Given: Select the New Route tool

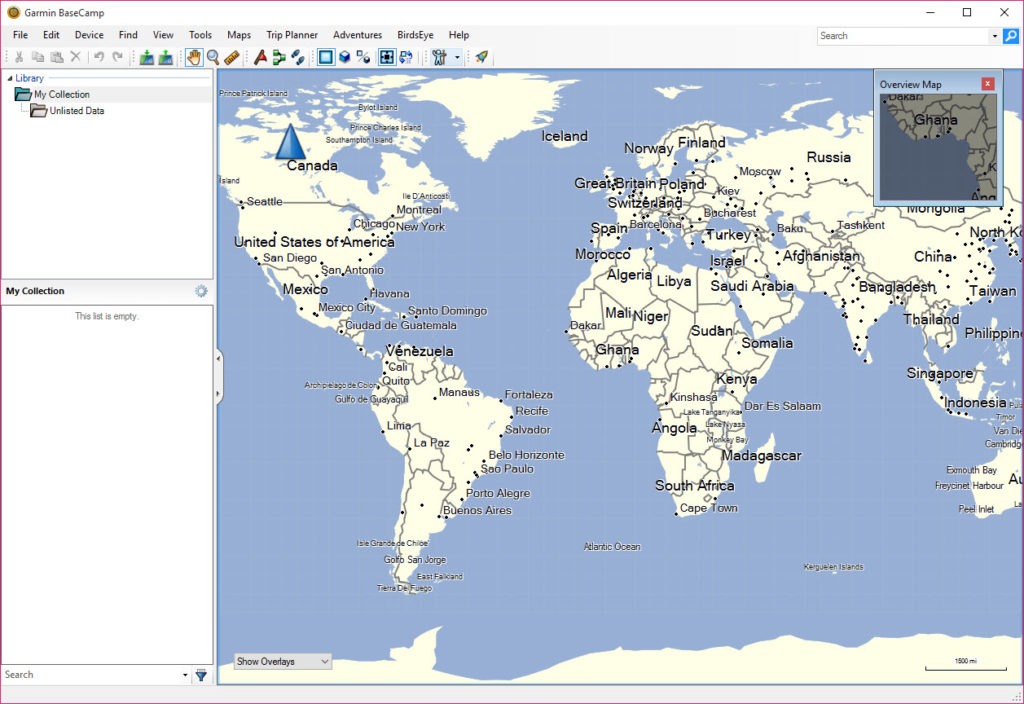Looking at the screenshot, I should tap(279, 57).
